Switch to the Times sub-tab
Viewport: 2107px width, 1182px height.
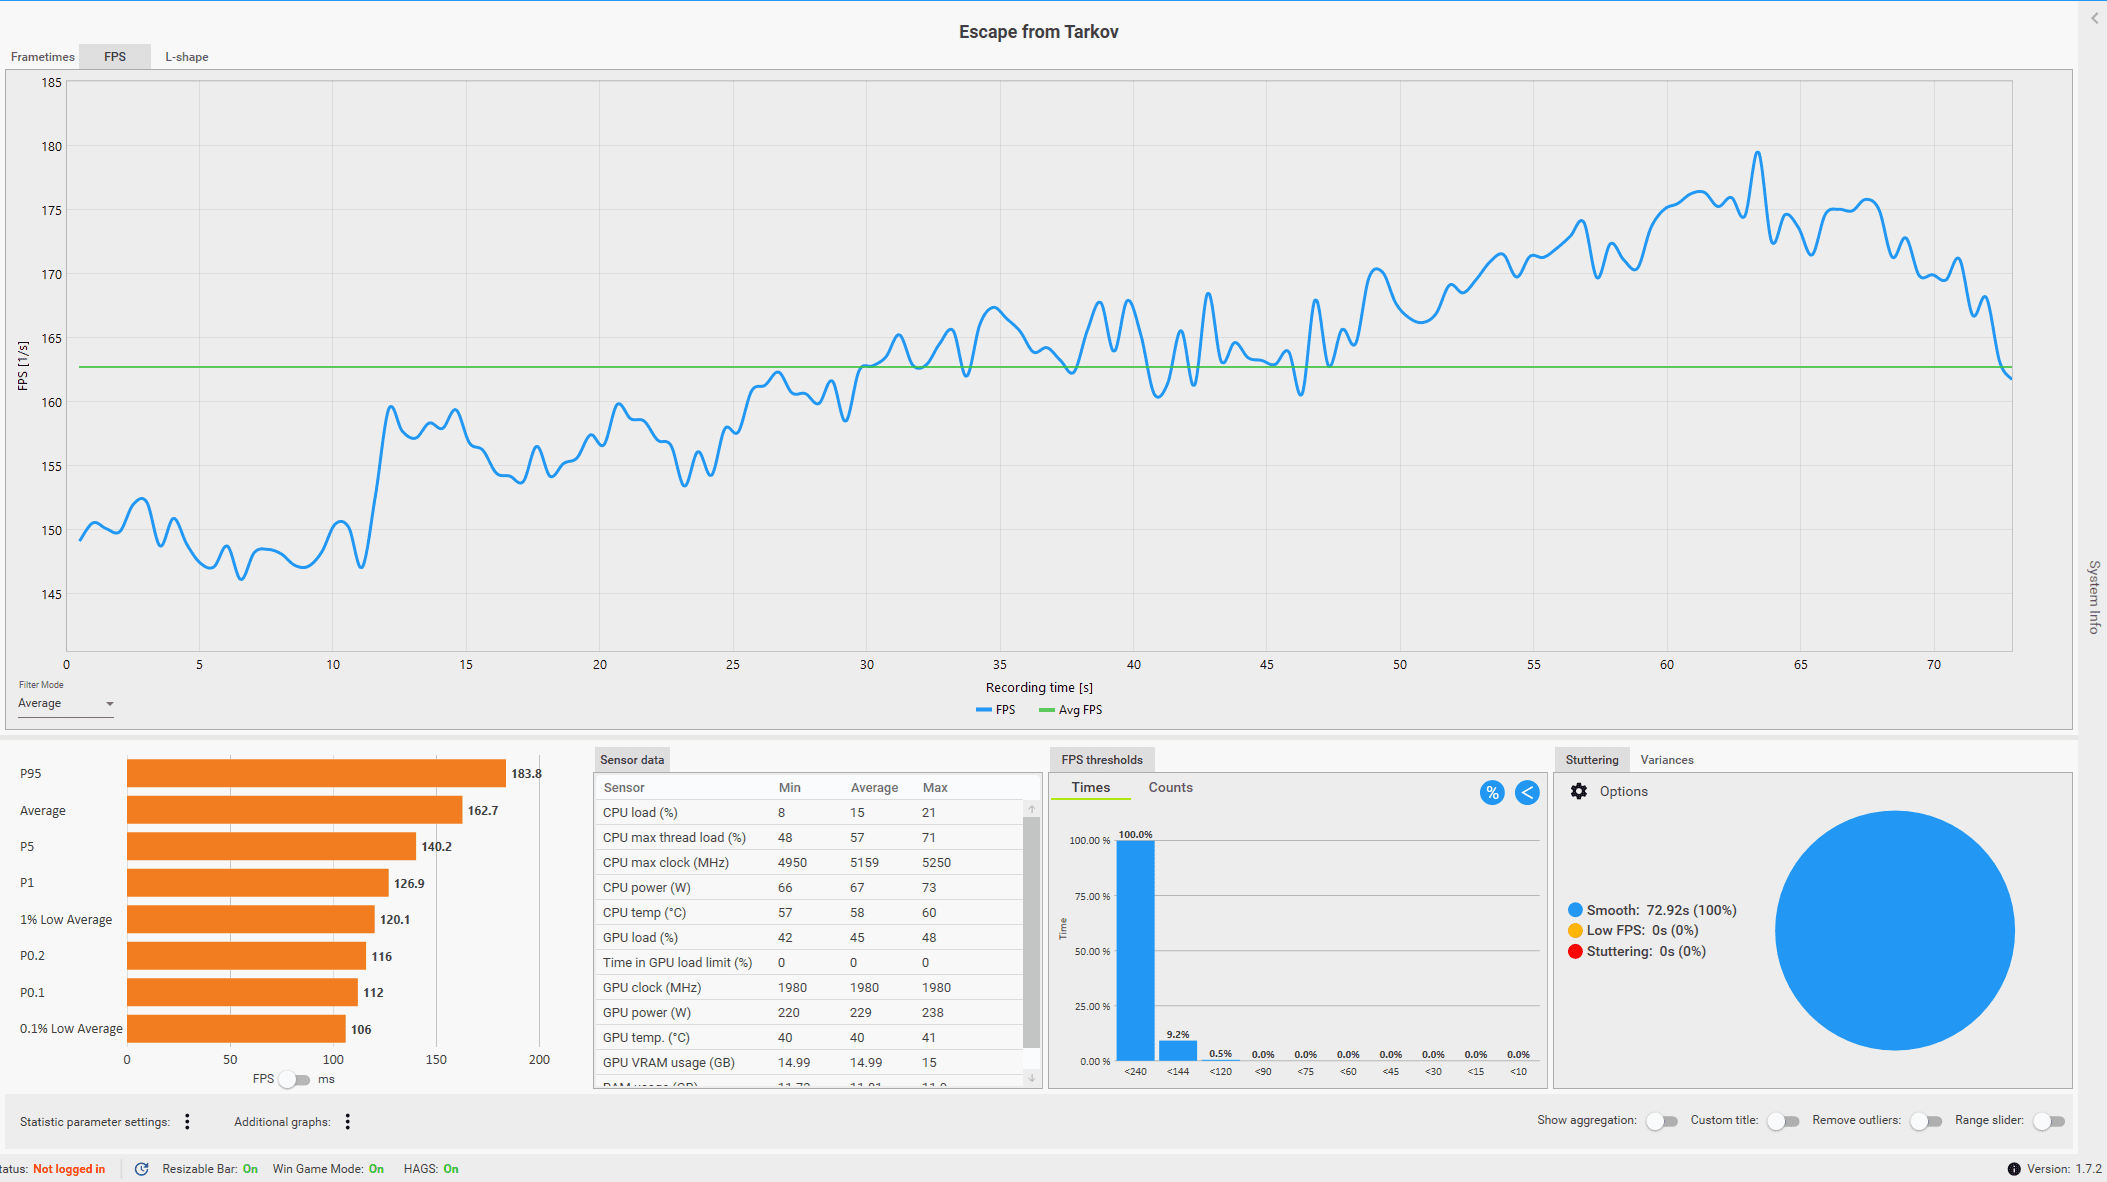(1091, 788)
